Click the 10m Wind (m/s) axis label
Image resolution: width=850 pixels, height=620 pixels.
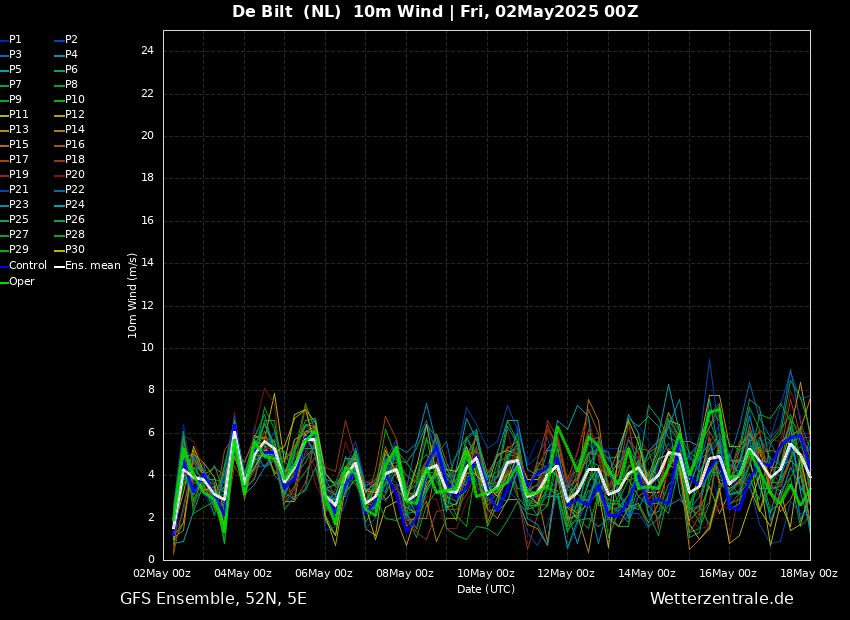coord(133,295)
